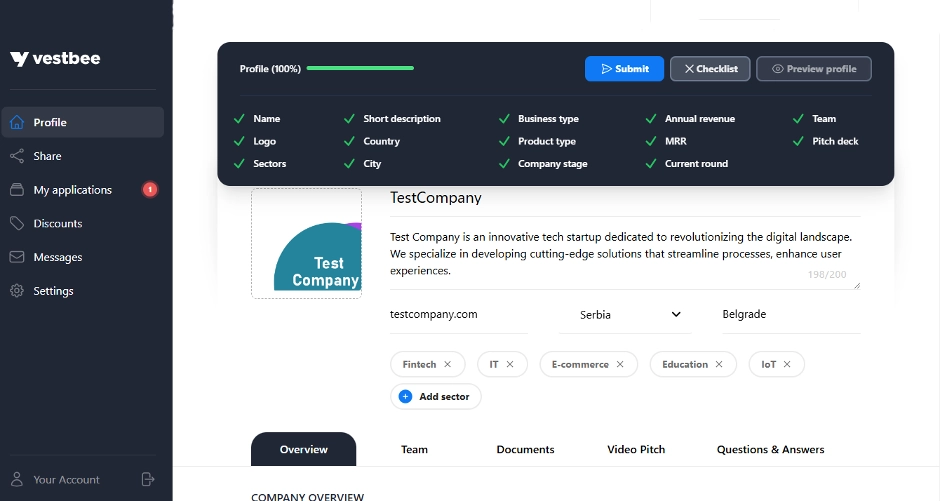Open the Video Pitch tab

tap(636, 449)
